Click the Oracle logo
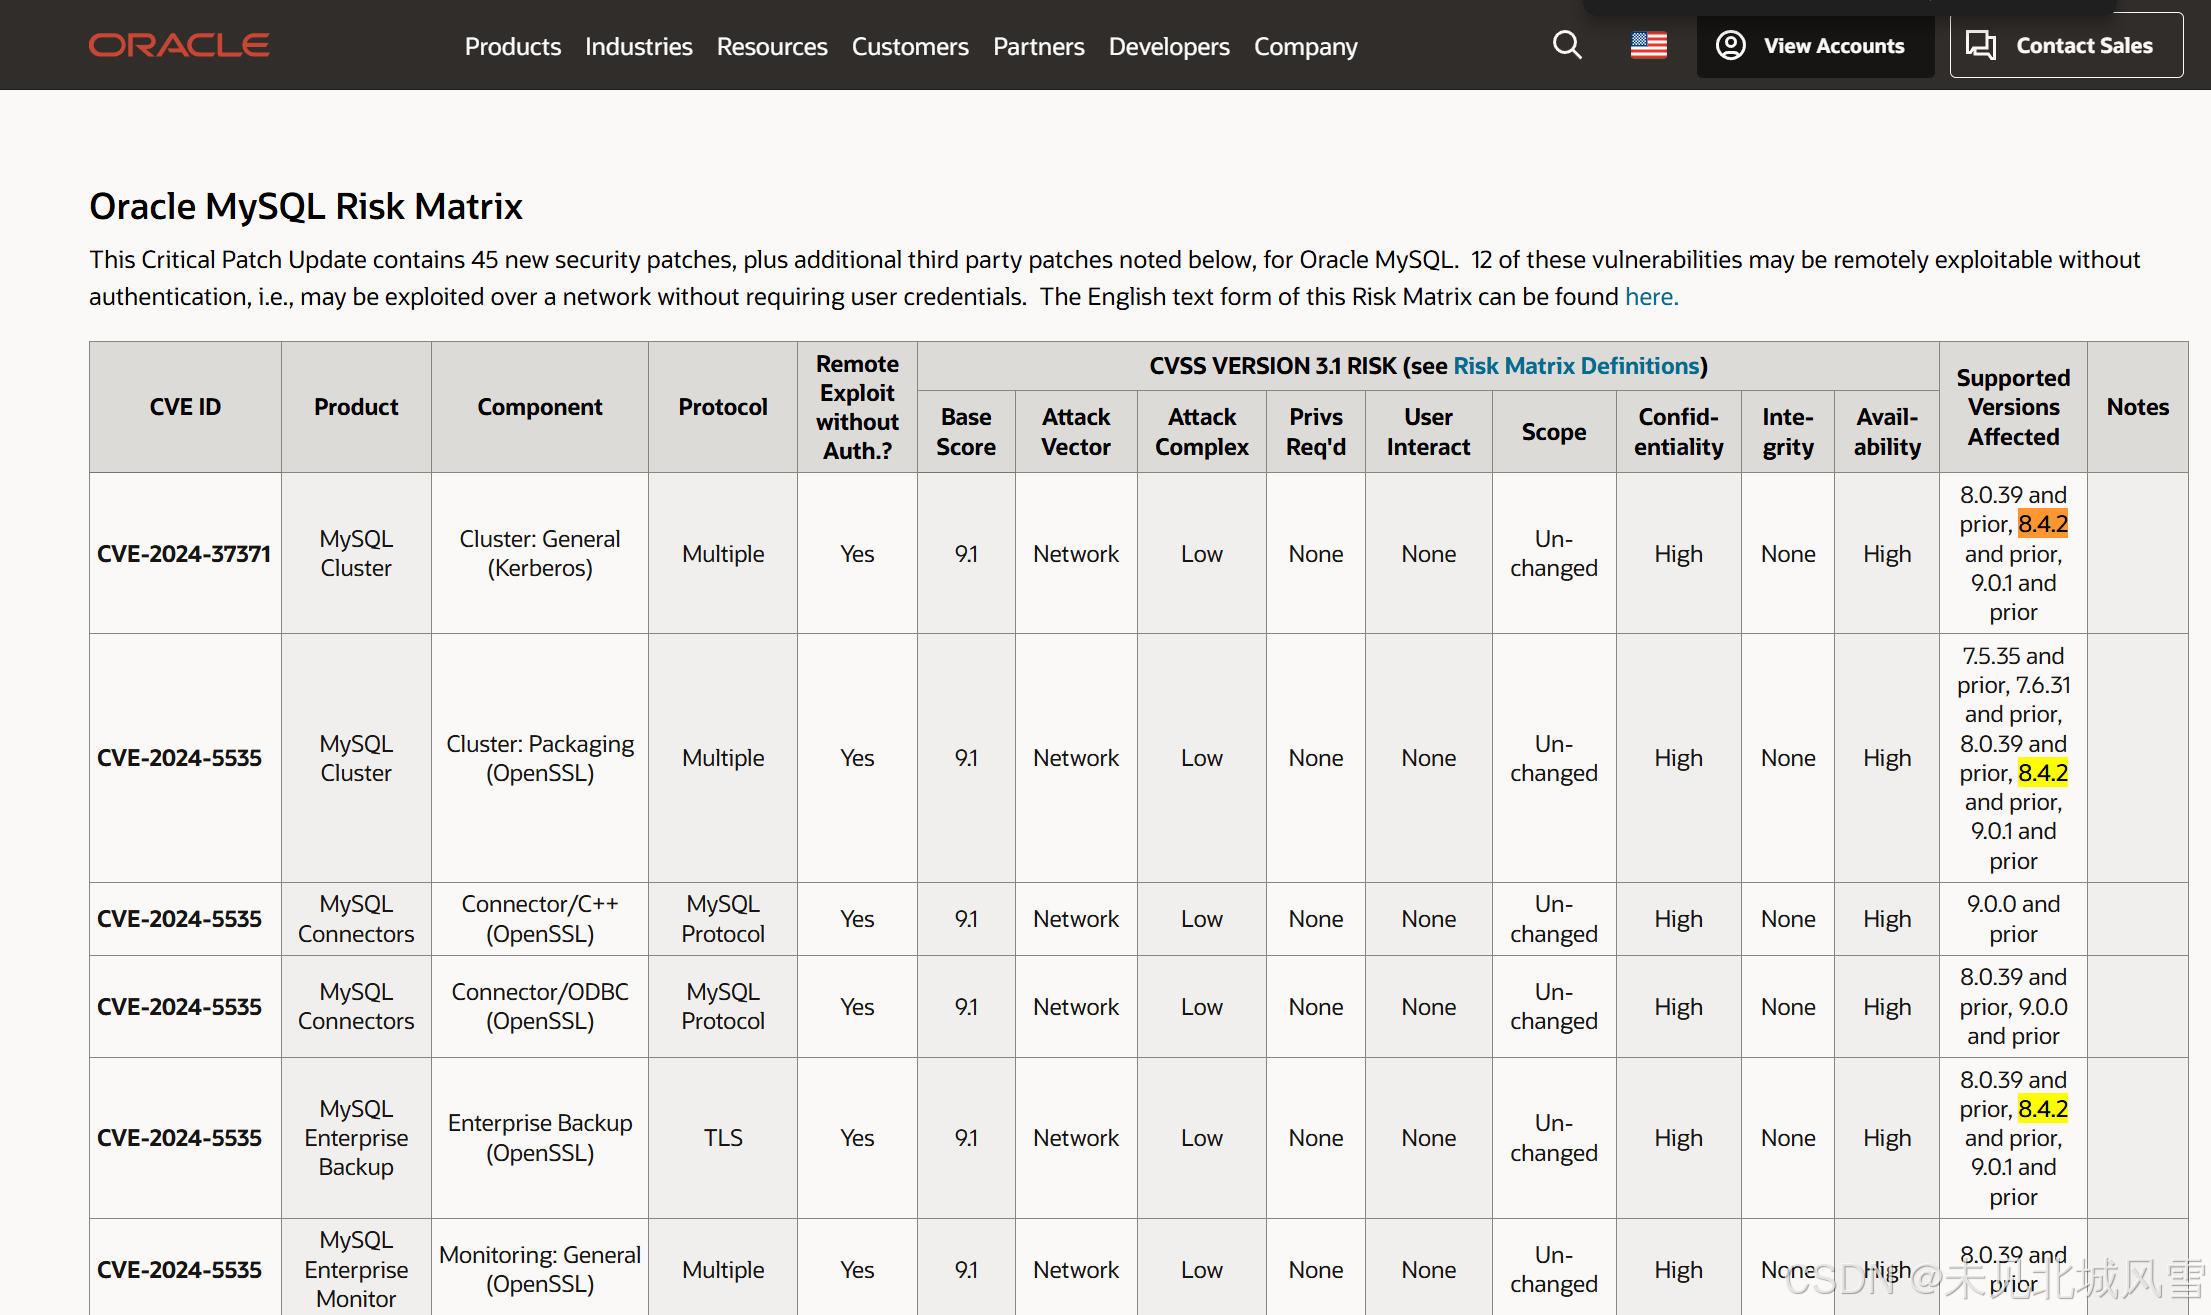Viewport: 2211px width, 1315px height. click(179, 46)
